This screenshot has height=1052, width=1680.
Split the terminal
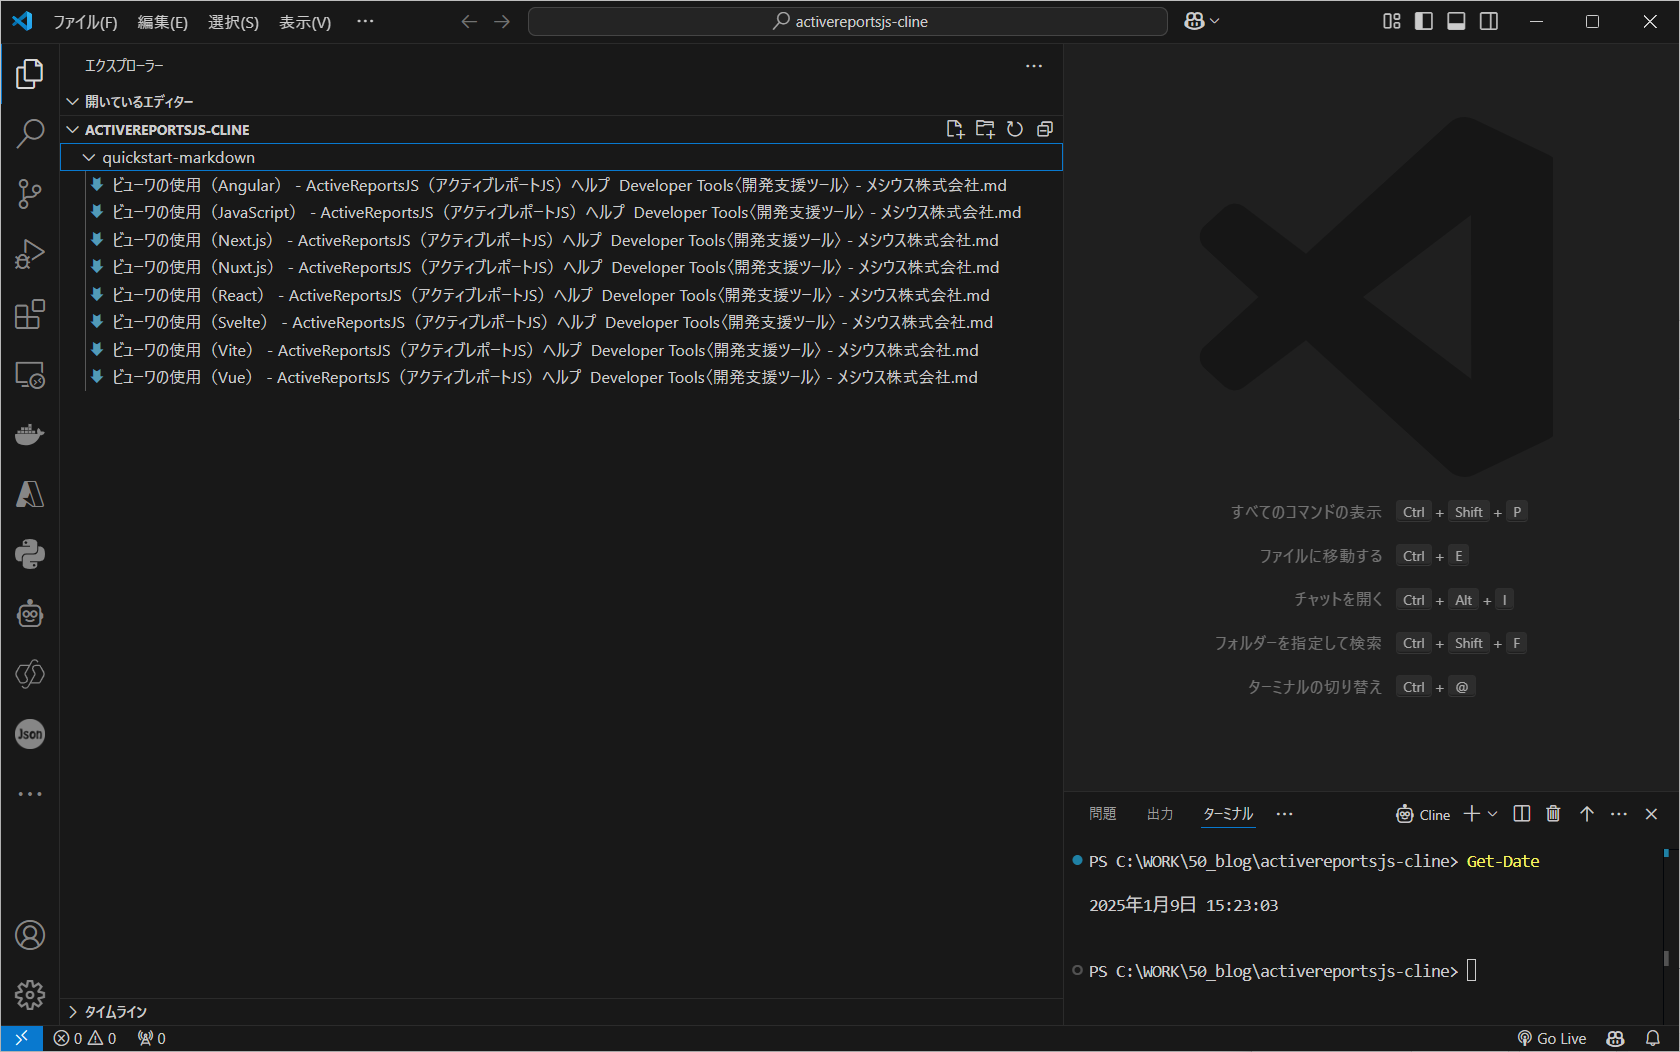tap(1522, 814)
